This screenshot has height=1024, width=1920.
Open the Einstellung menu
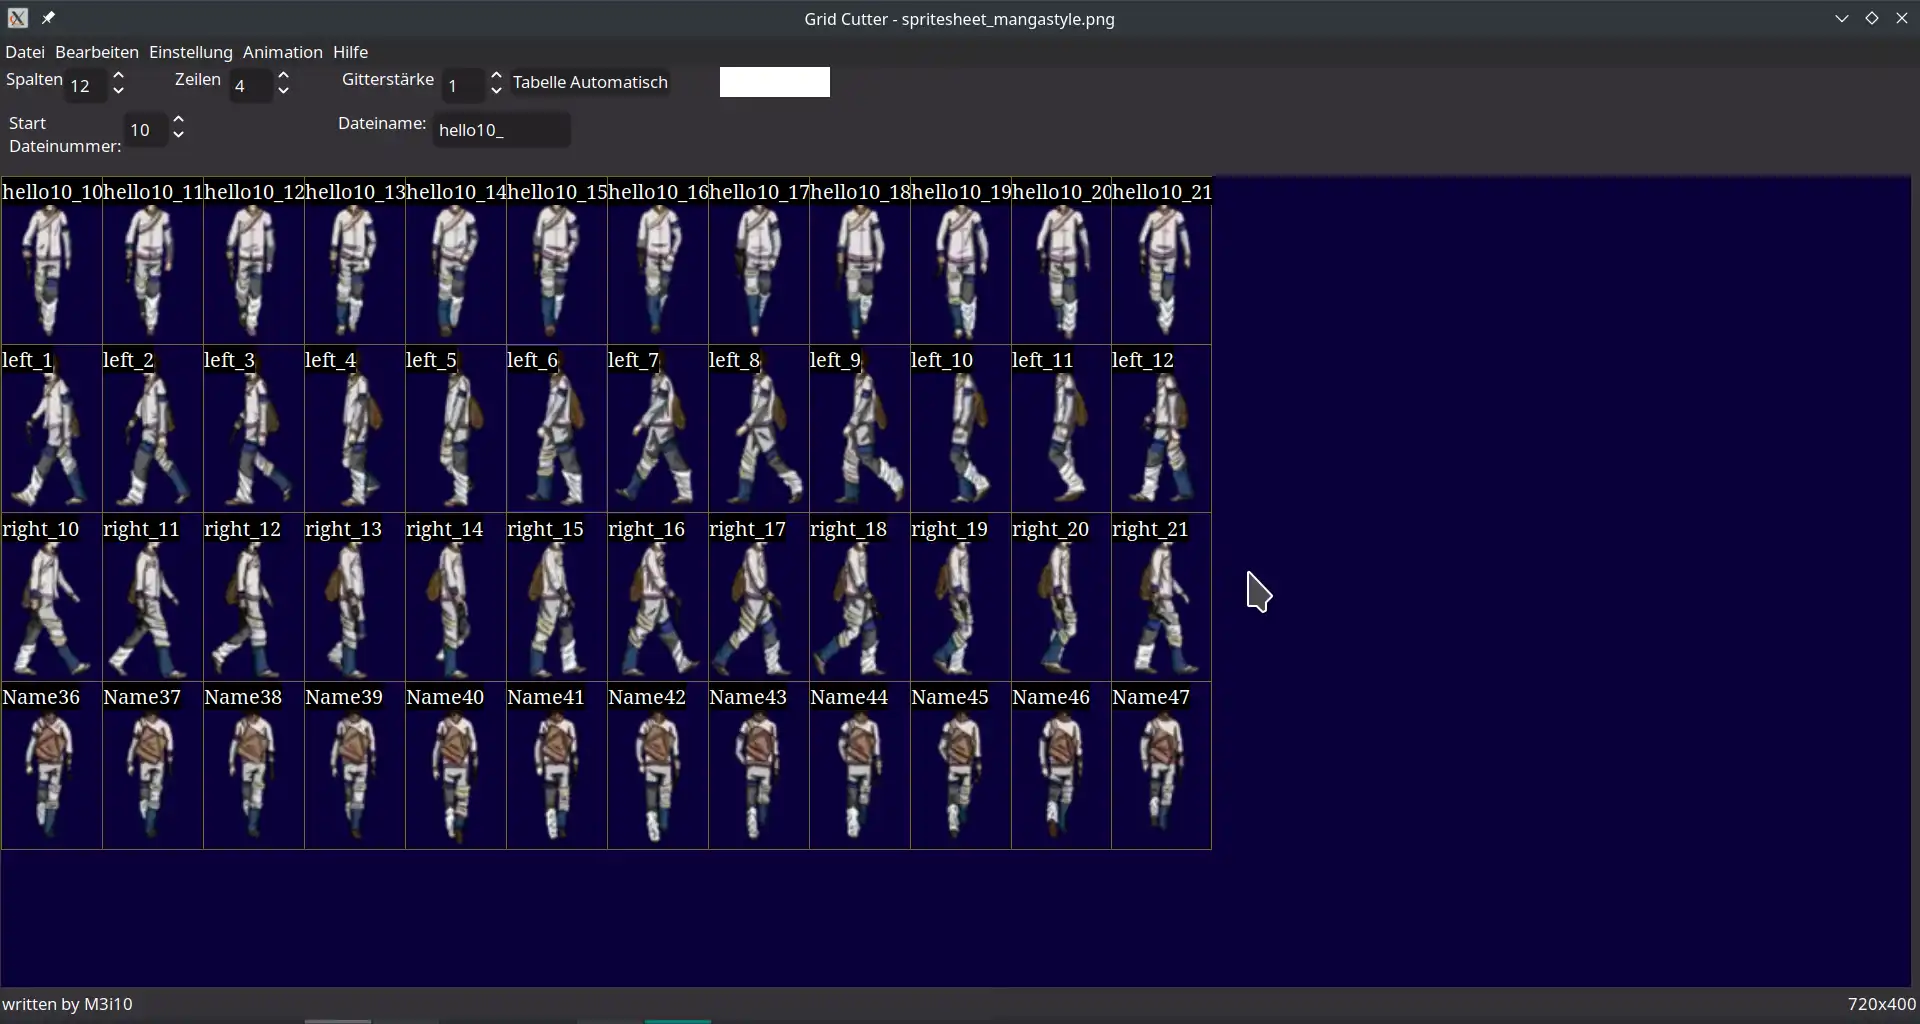click(x=190, y=52)
